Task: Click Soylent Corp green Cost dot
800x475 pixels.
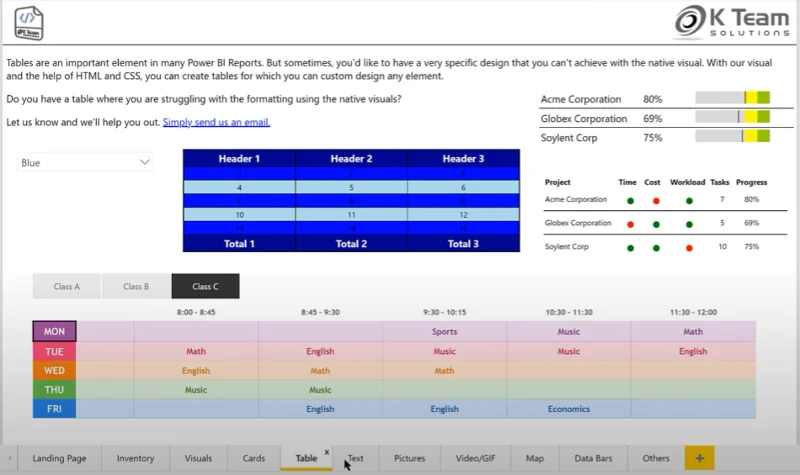Action: coord(656,248)
